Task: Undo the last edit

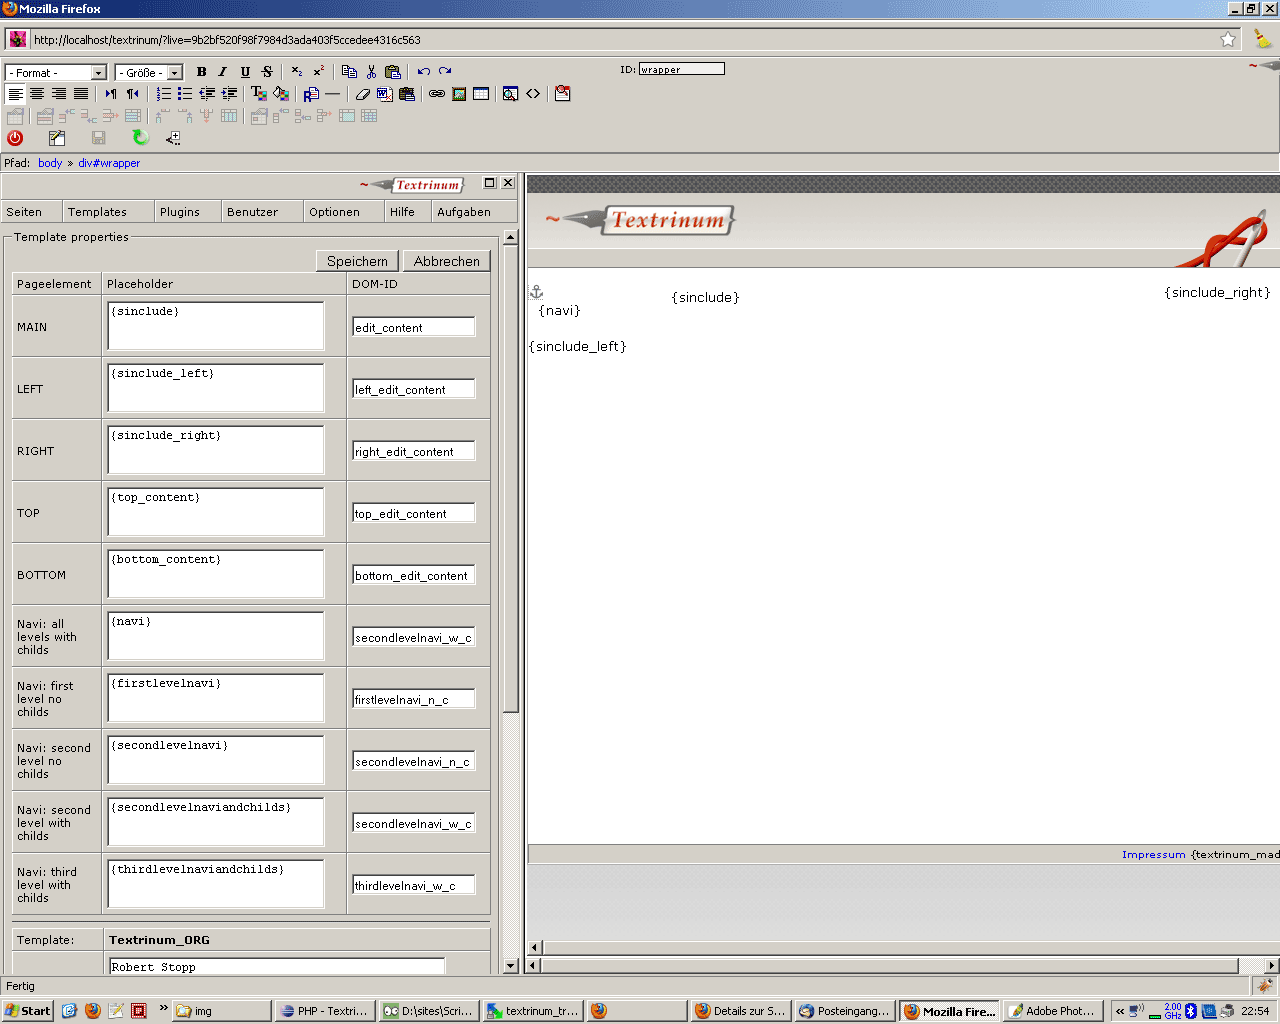Action: click(x=424, y=72)
